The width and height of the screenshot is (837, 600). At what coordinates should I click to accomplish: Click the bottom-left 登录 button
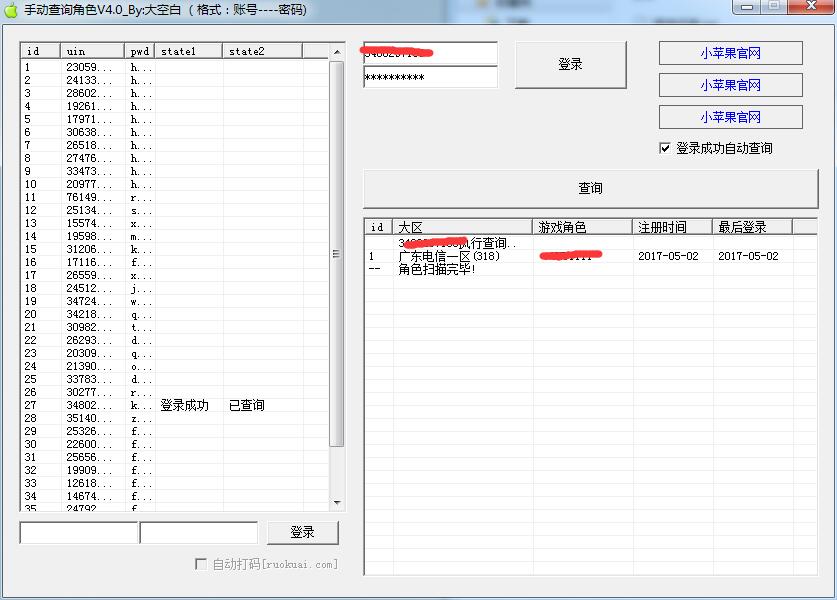click(x=302, y=532)
